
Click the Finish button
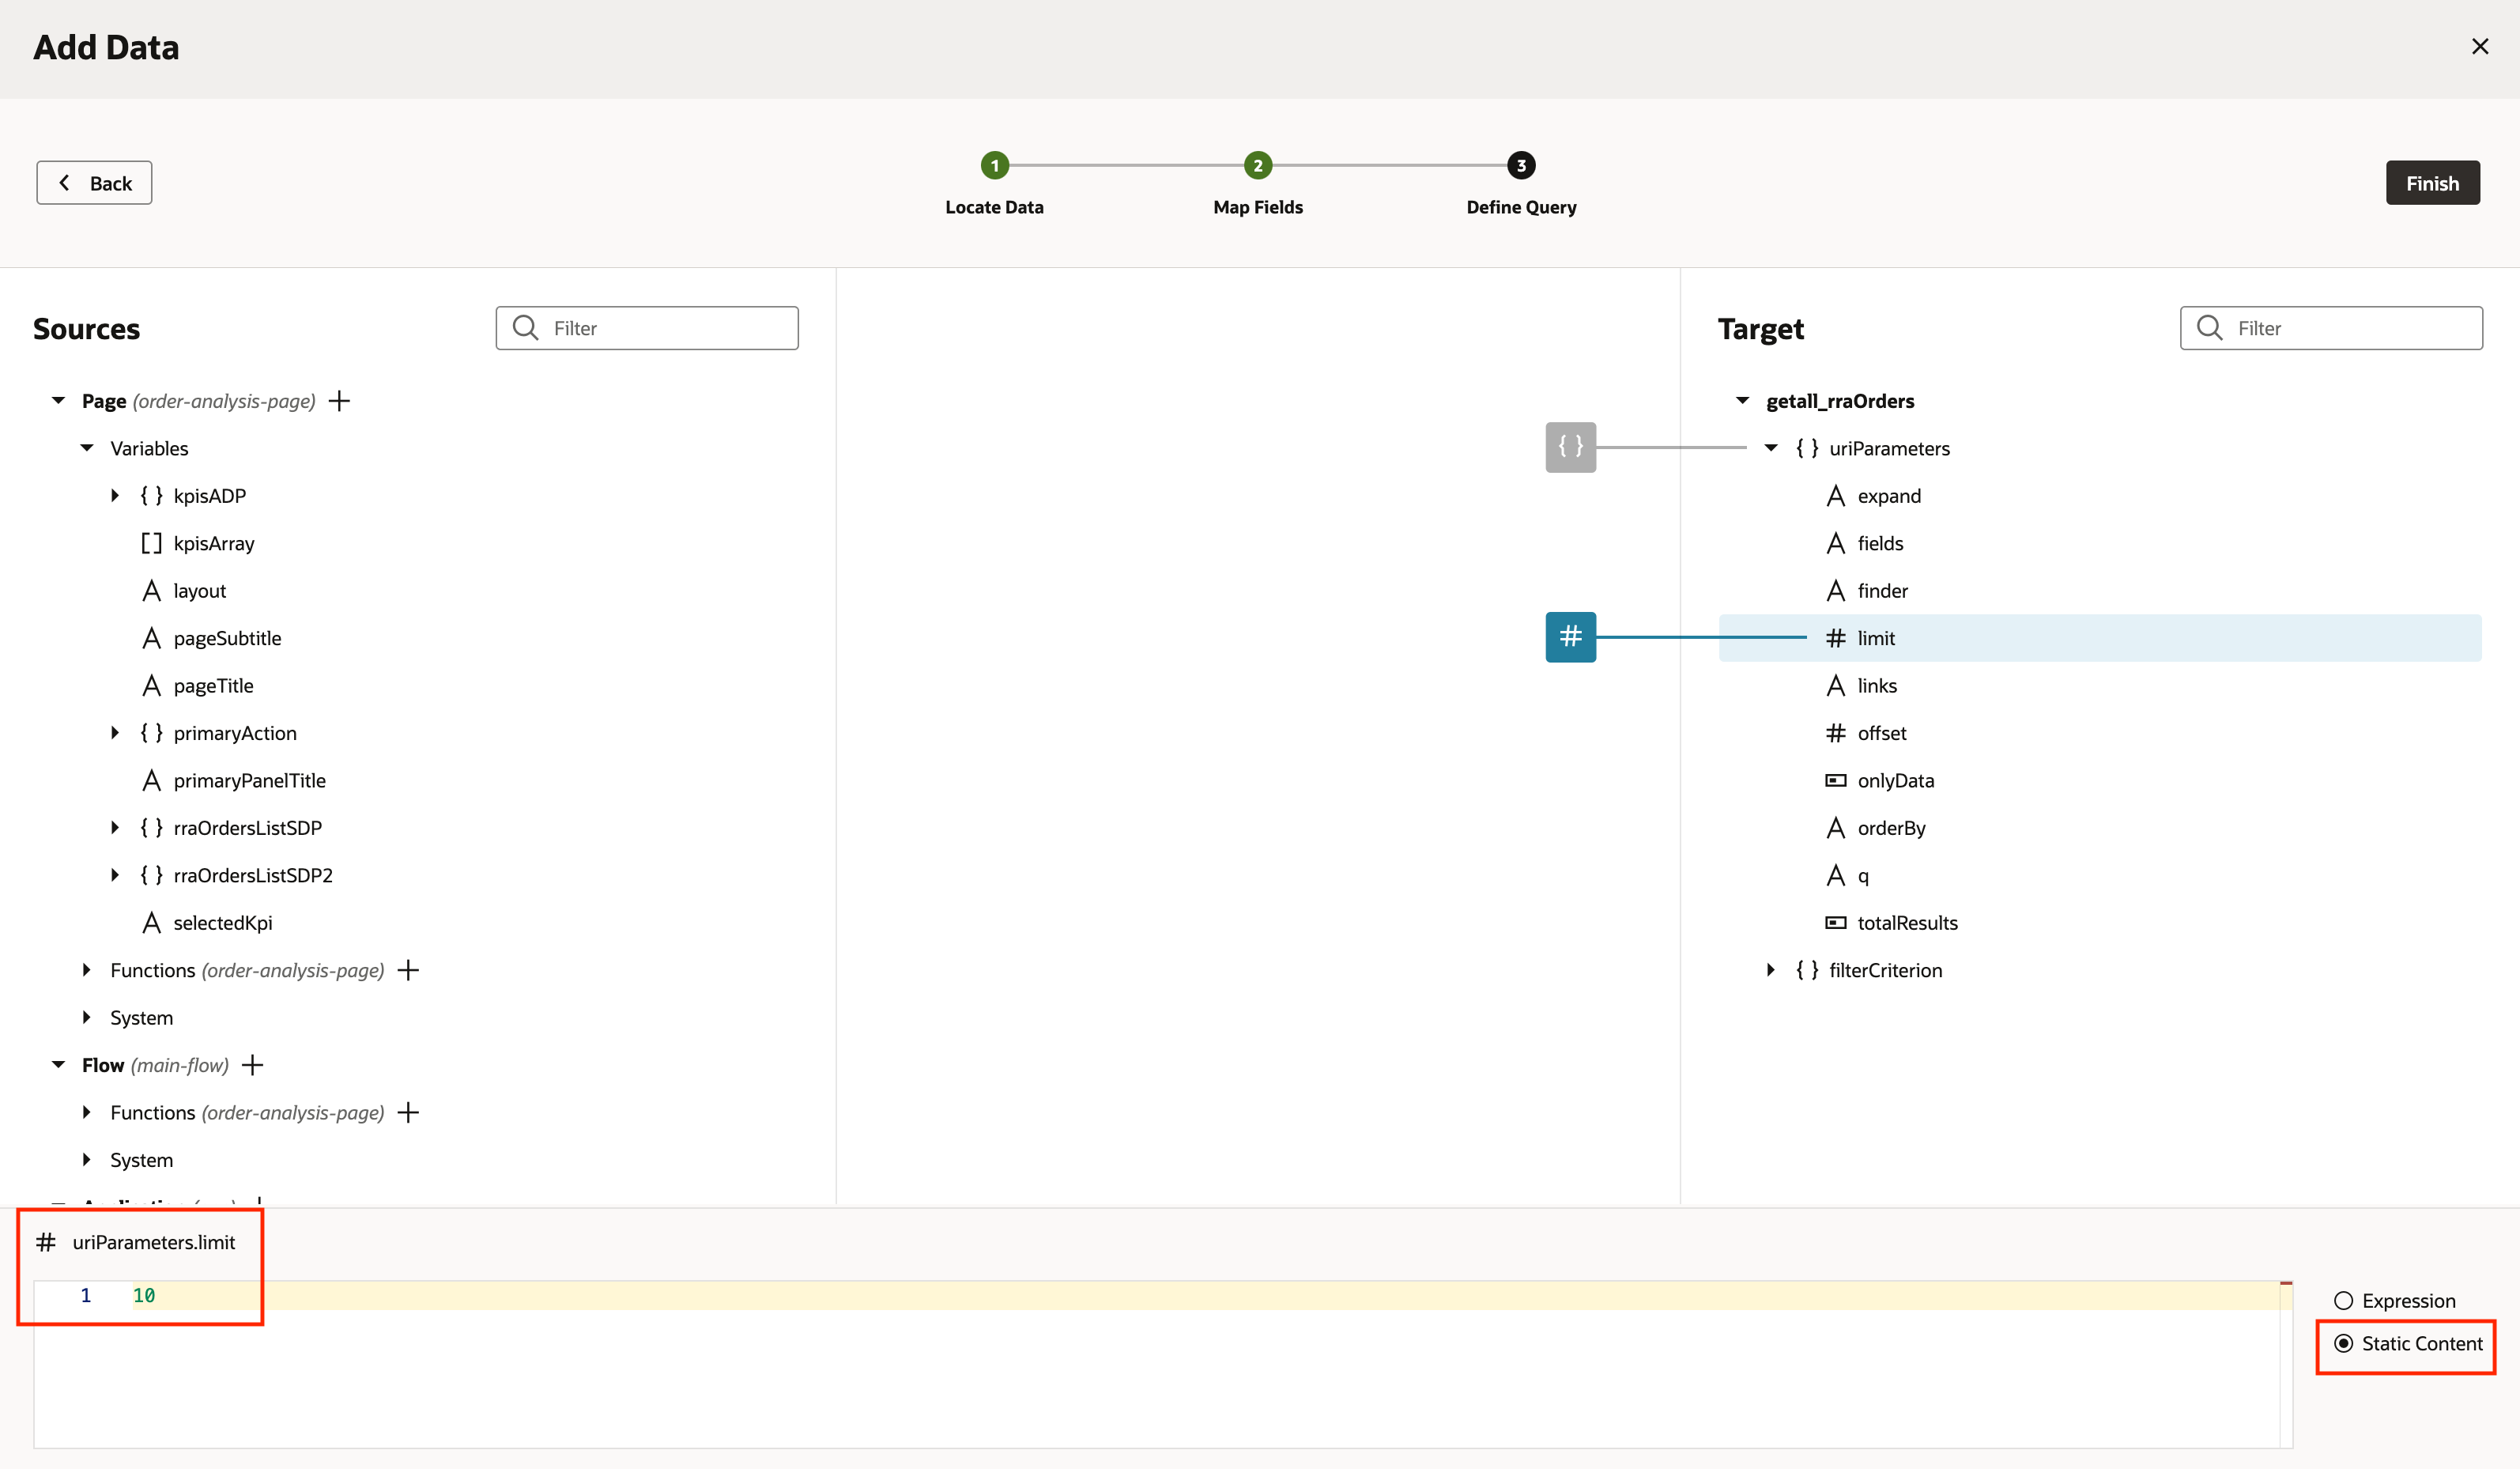pyautogui.click(x=2433, y=182)
